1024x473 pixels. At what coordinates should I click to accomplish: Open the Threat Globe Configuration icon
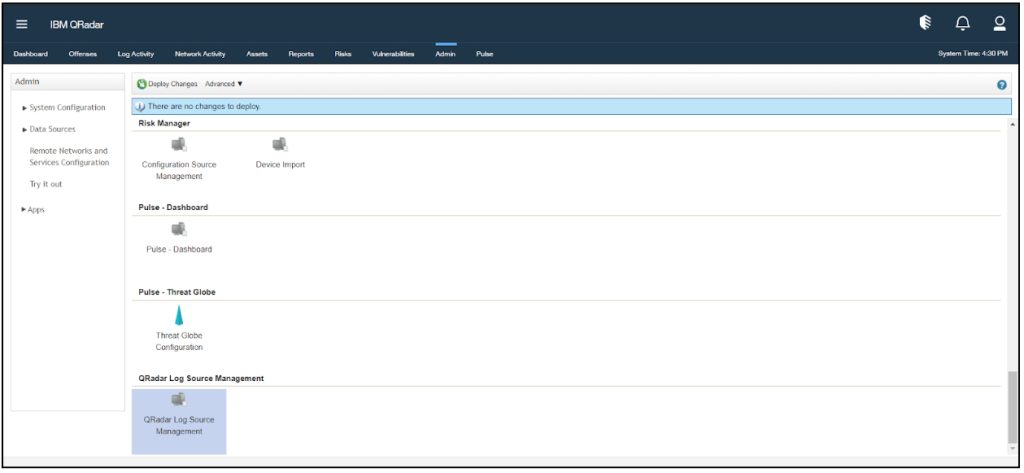178,316
